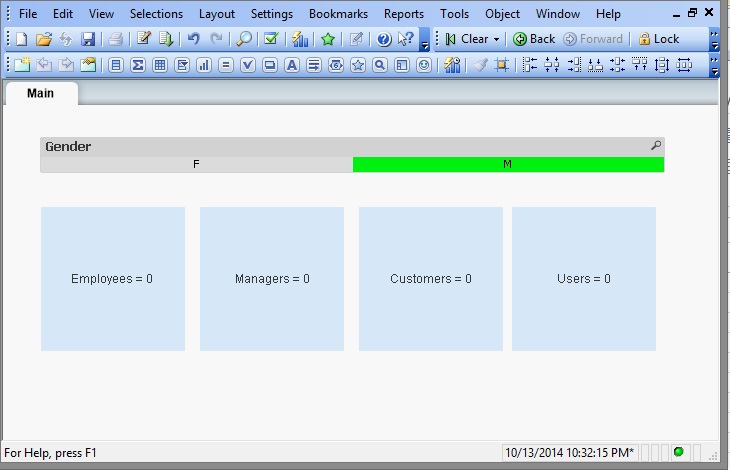The width and height of the screenshot is (730, 470).
Task: Select the Customers = 0 text box
Action: [431, 279]
